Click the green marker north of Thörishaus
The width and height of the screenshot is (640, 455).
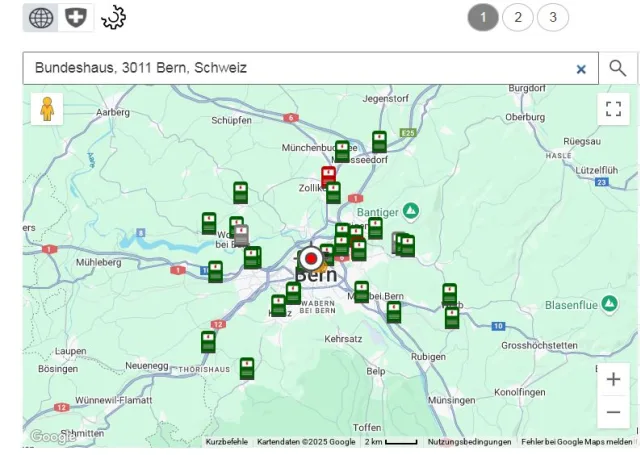pos(208,342)
